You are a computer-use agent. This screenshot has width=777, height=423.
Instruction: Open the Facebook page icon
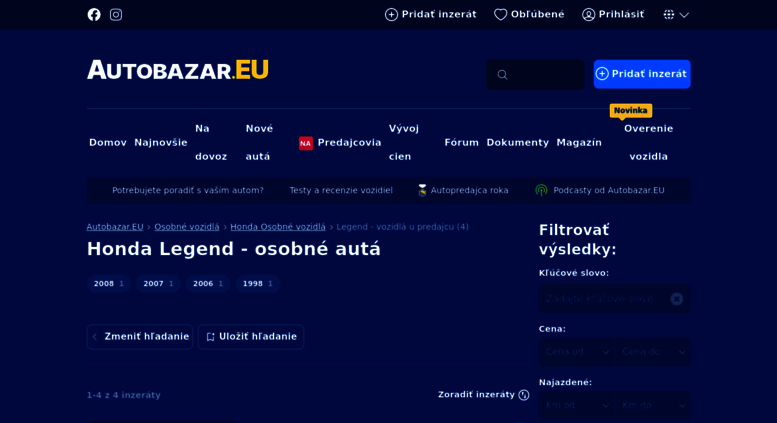tap(94, 15)
